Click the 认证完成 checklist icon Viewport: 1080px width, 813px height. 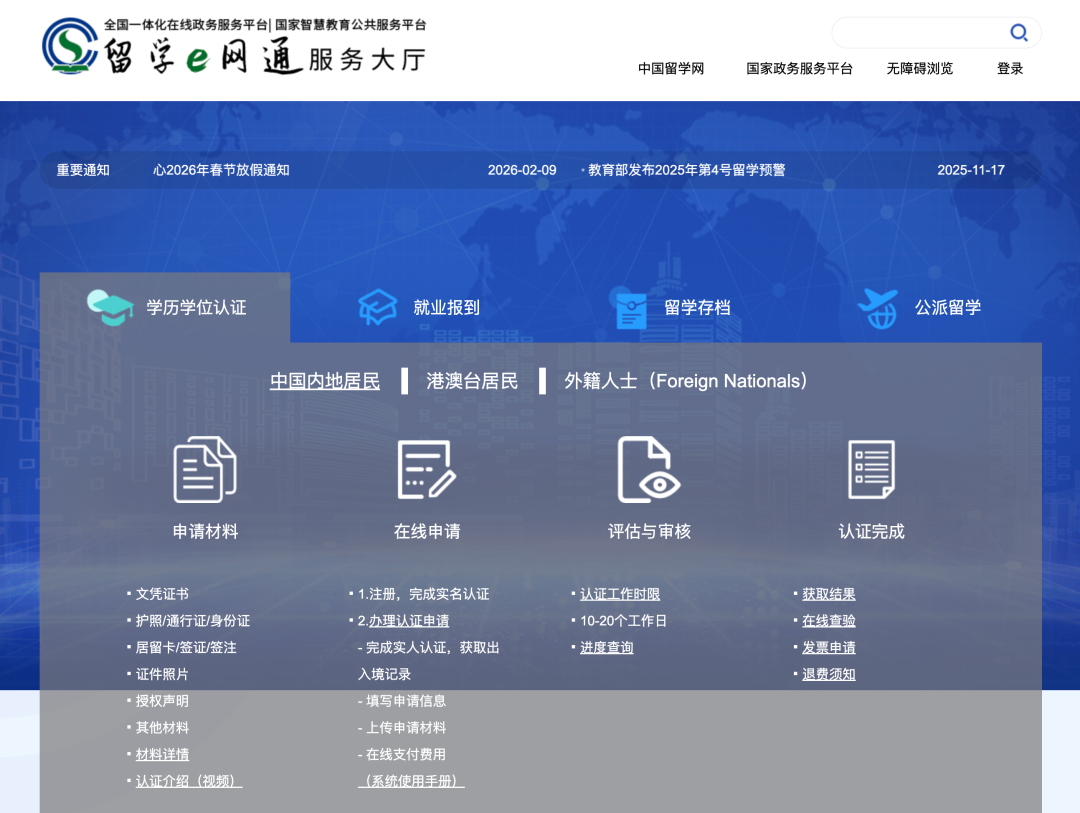click(870, 470)
